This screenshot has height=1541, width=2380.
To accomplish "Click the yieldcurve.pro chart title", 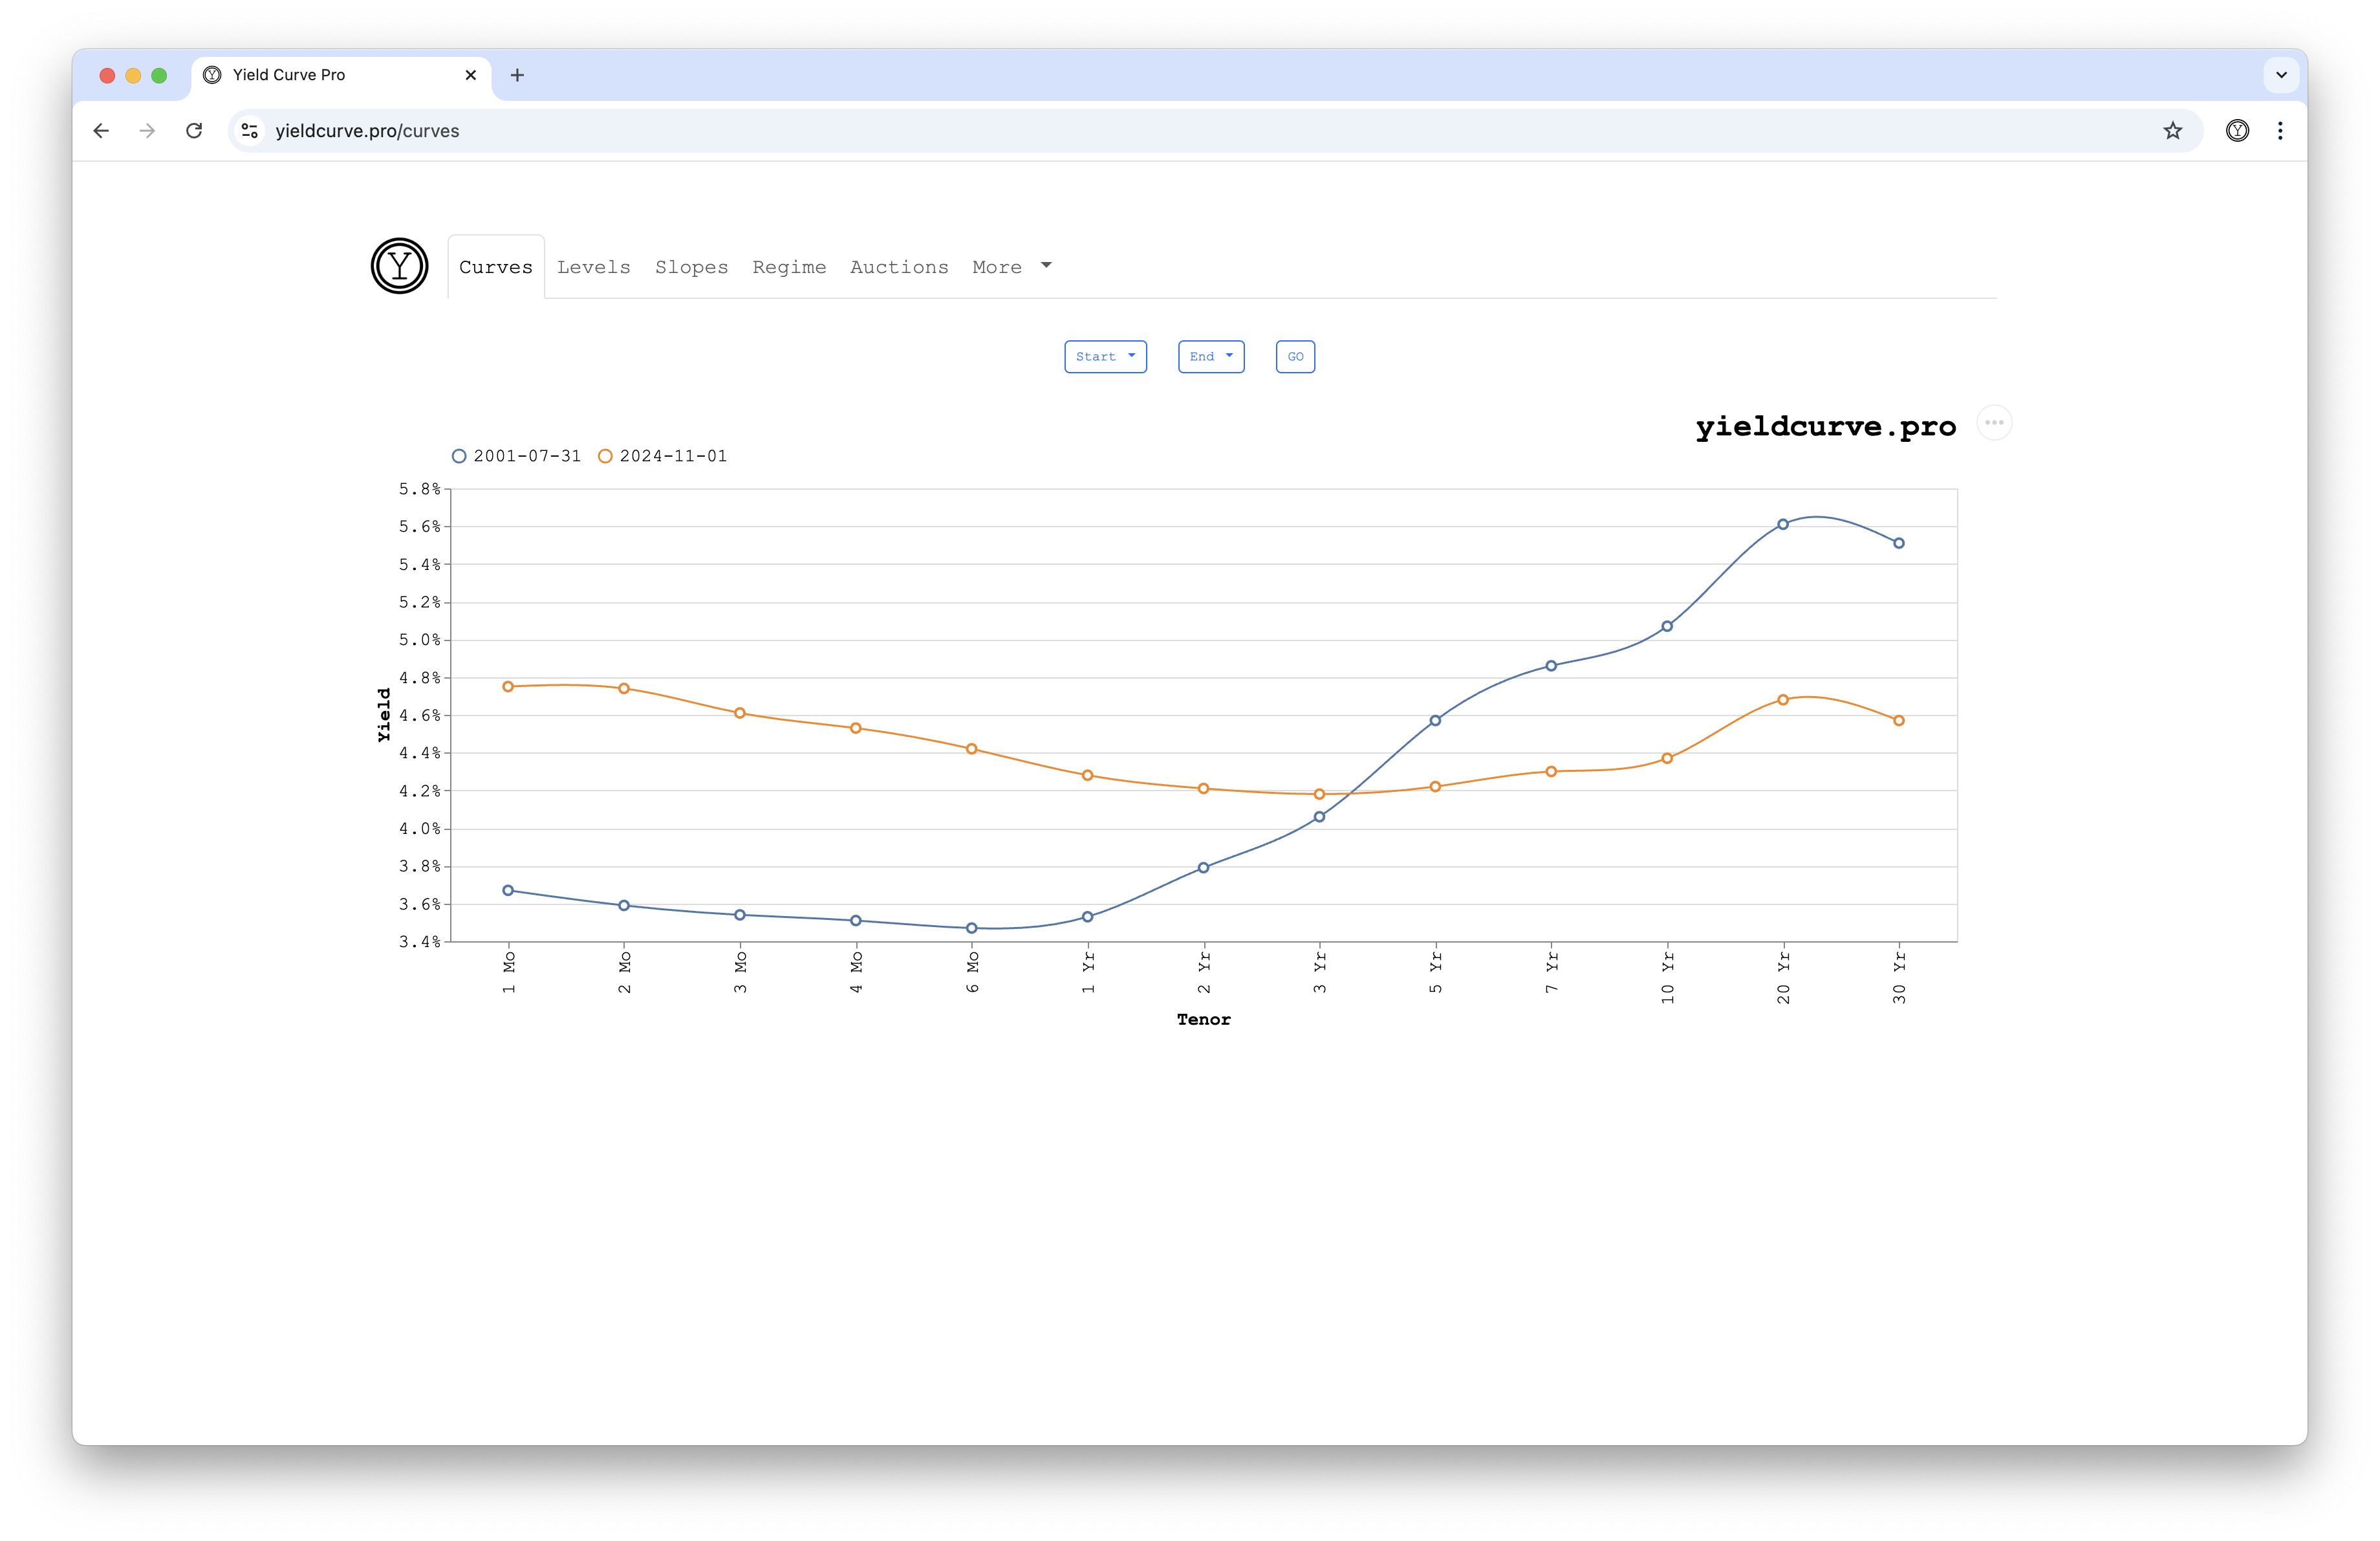I will [x=1825, y=426].
